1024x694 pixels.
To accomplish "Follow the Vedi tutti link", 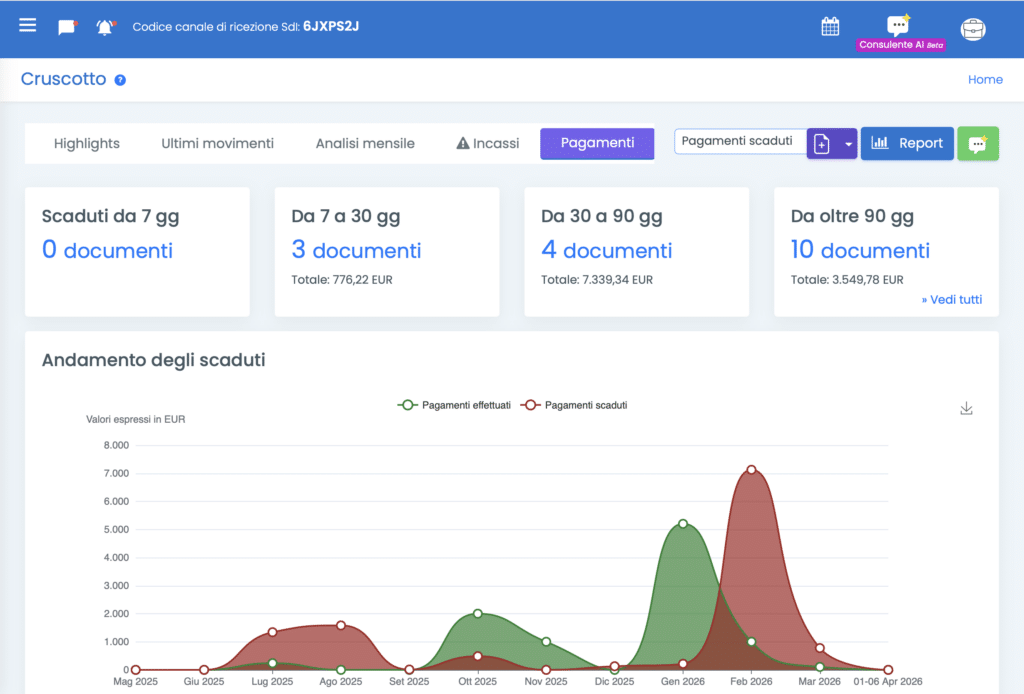I will tap(950, 299).
